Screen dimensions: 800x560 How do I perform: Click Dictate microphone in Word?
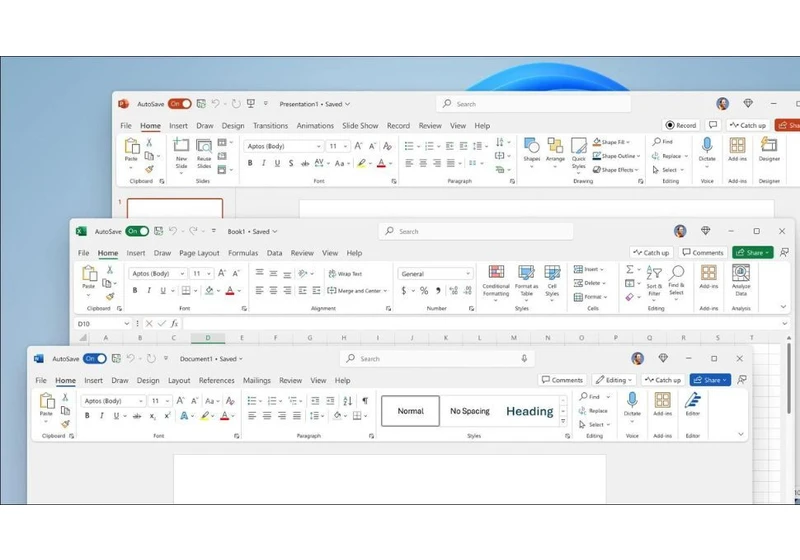(632, 400)
